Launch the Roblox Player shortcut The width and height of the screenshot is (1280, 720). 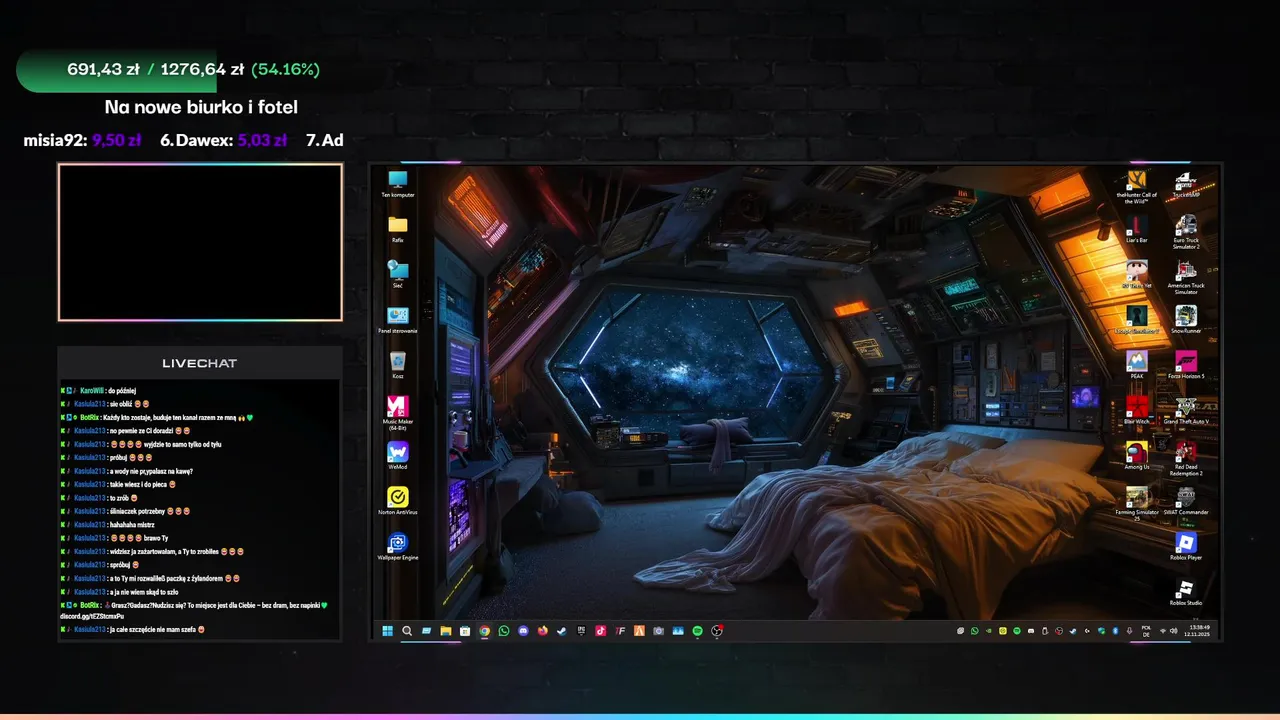(1186, 546)
